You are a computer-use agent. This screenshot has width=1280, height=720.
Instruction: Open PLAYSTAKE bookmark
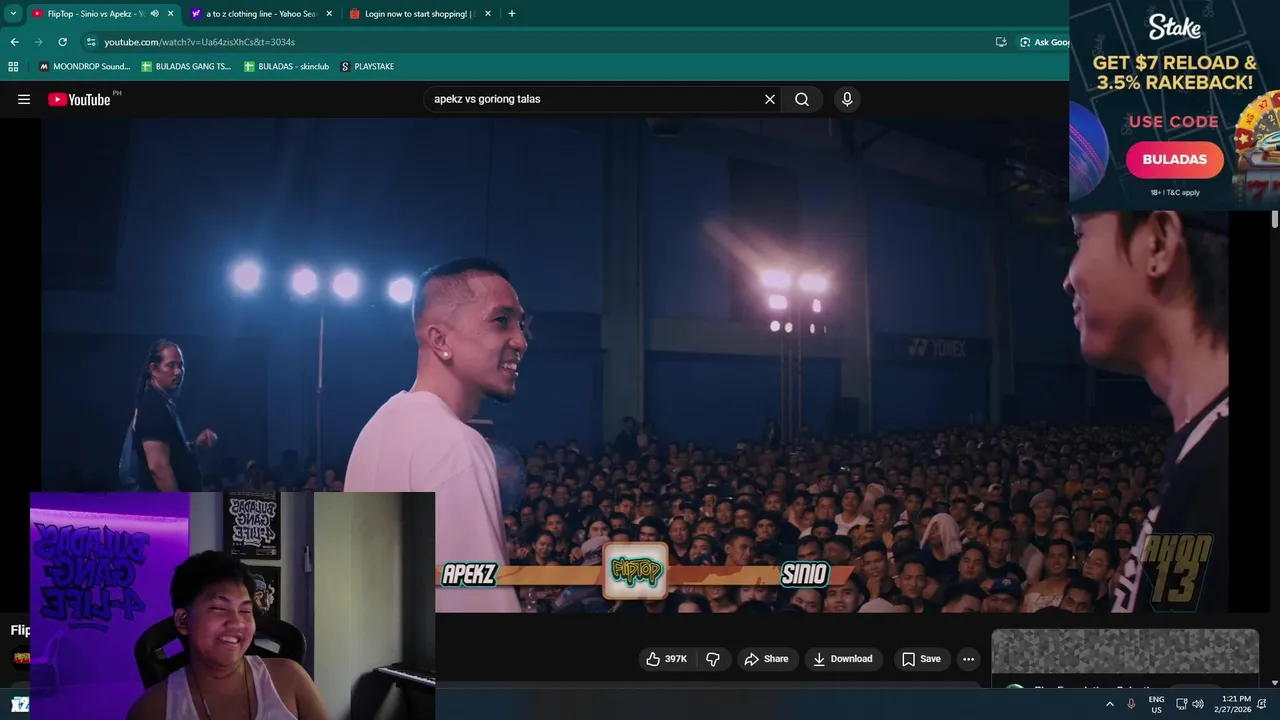(x=367, y=67)
